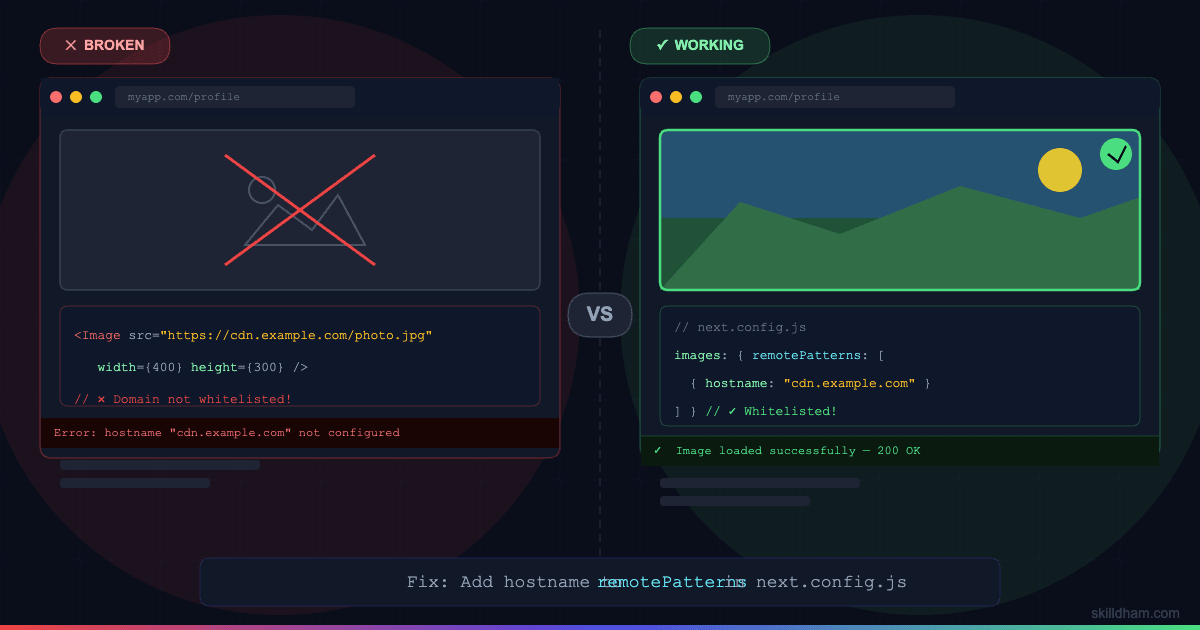Click the VS divider badge
1200x630 pixels.
coord(600,314)
